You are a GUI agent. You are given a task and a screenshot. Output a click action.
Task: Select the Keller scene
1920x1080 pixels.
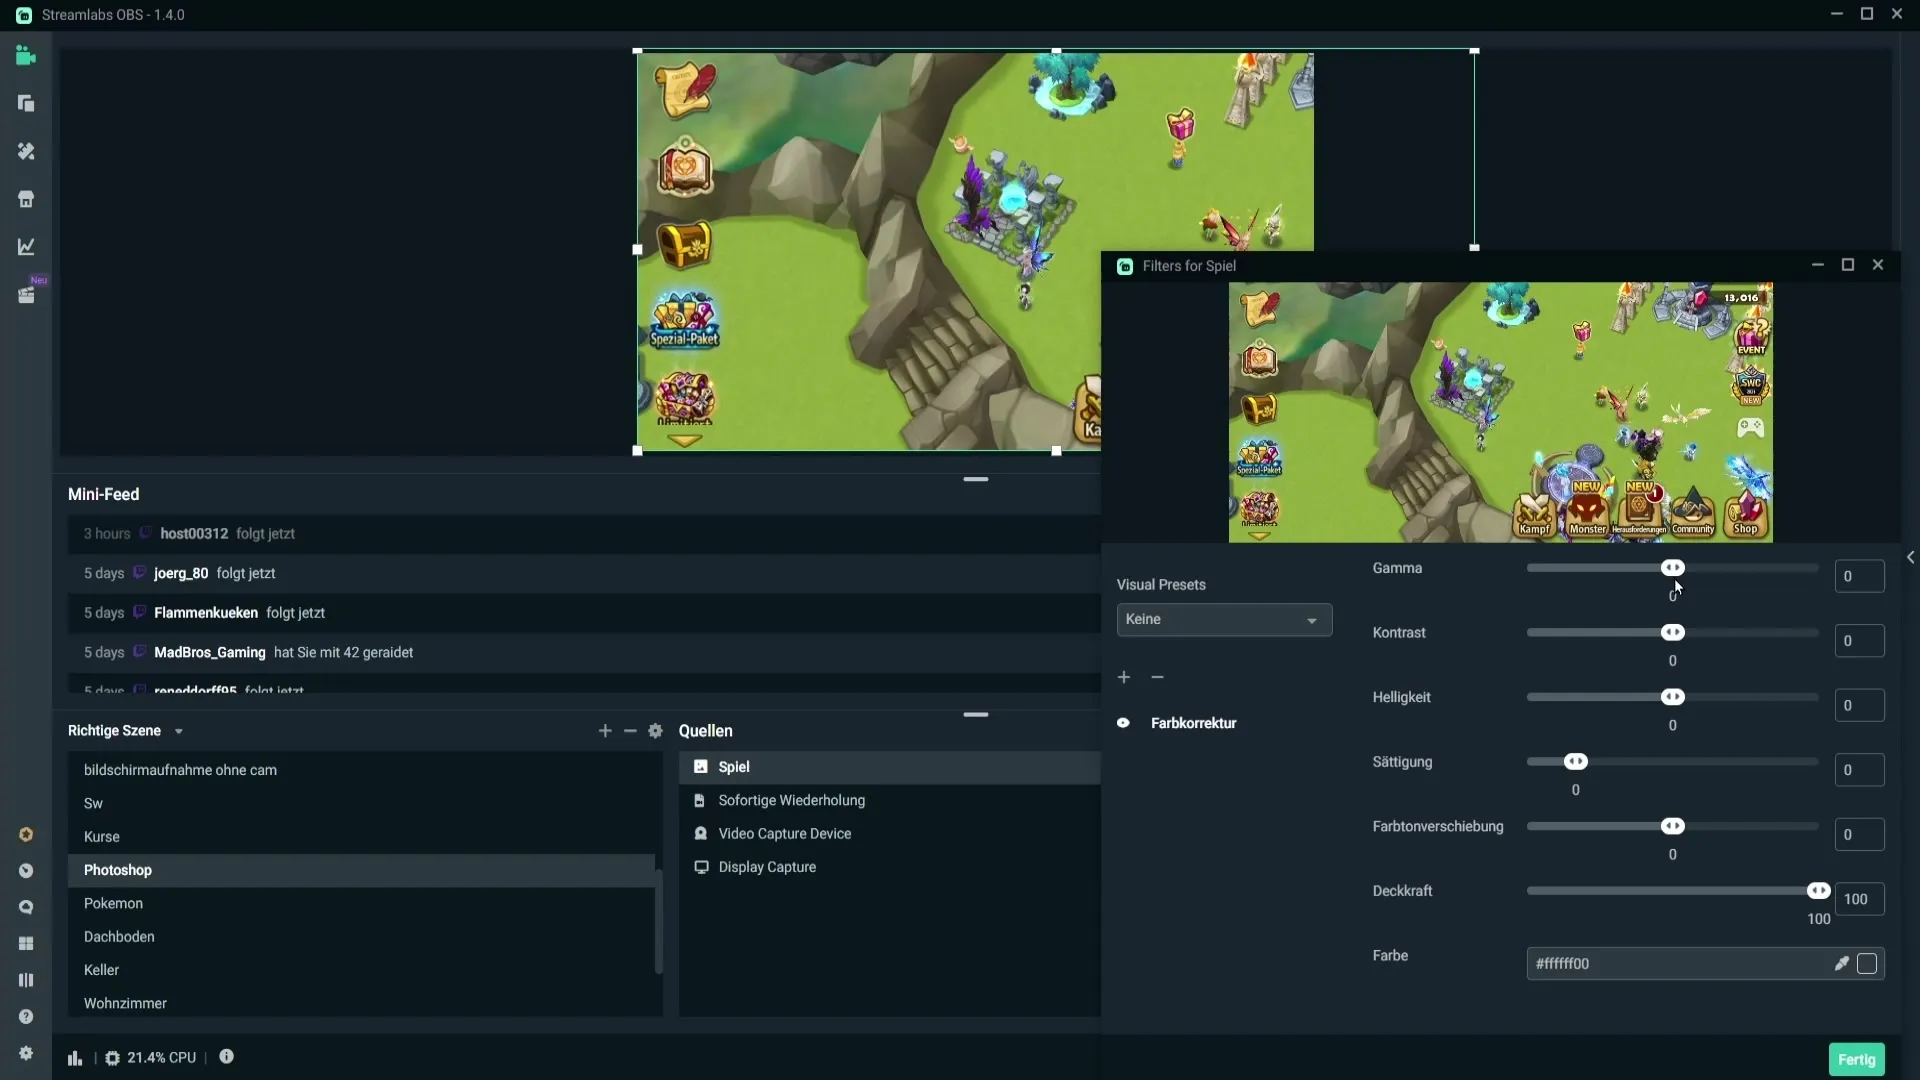click(x=361, y=970)
